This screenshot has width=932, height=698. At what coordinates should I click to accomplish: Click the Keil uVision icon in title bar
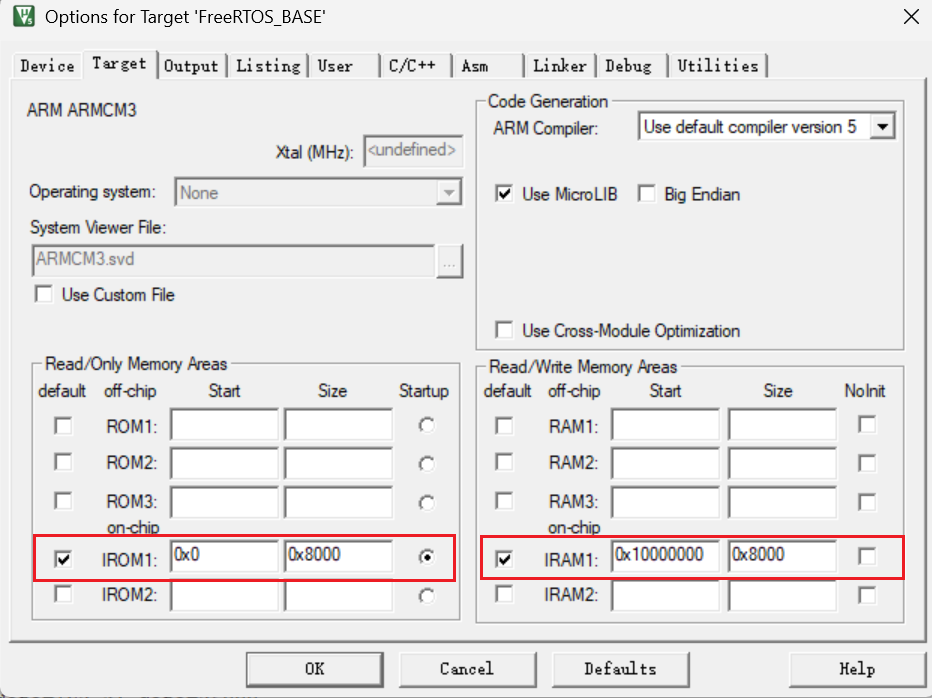pyautogui.click(x=24, y=16)
